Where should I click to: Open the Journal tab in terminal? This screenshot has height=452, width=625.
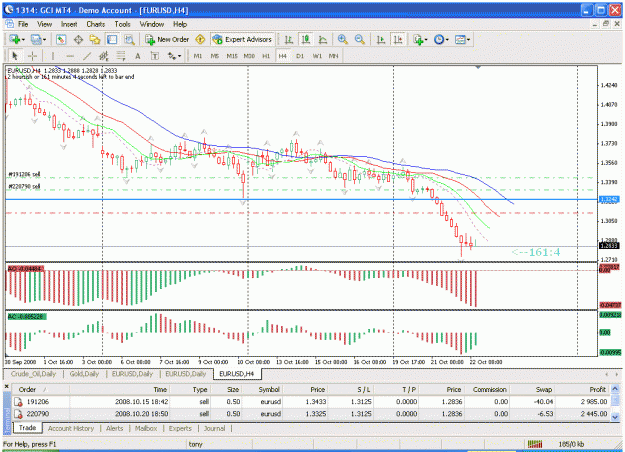click(x=214, y=428)
